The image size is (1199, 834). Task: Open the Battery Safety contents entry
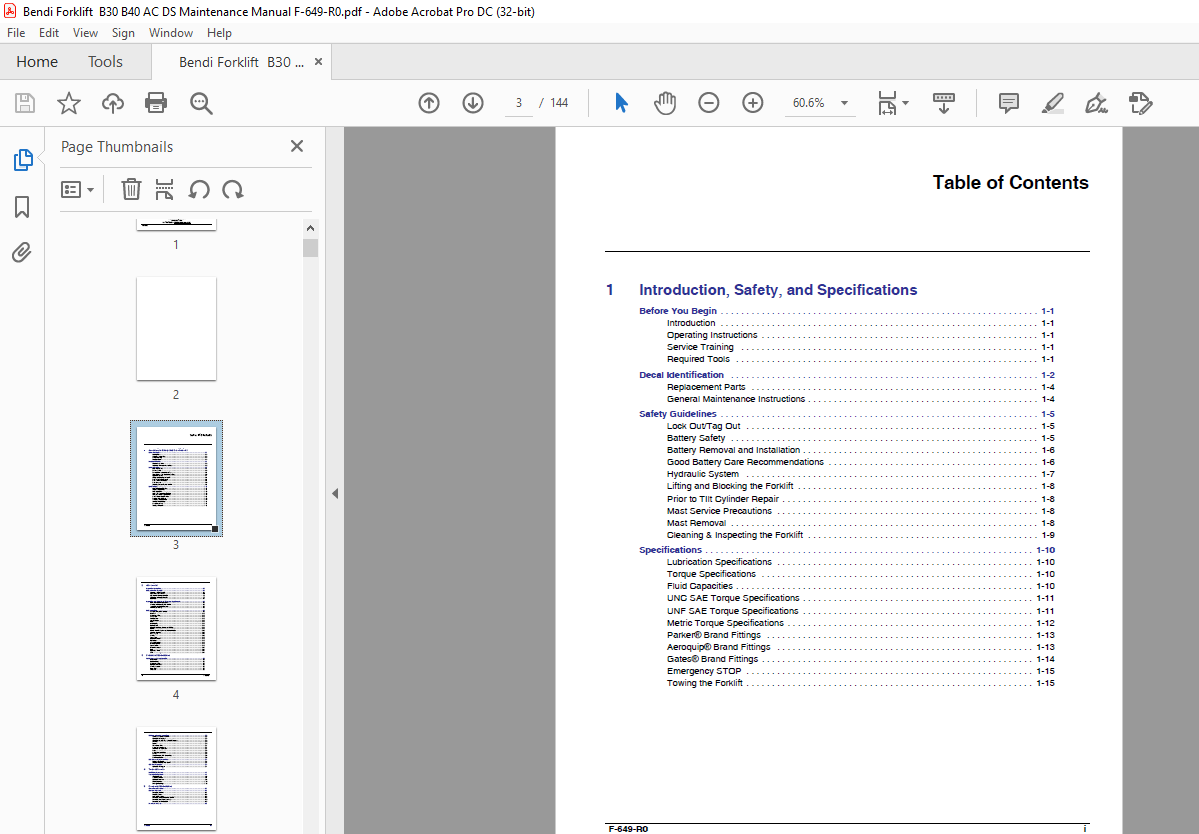(696, 438)
